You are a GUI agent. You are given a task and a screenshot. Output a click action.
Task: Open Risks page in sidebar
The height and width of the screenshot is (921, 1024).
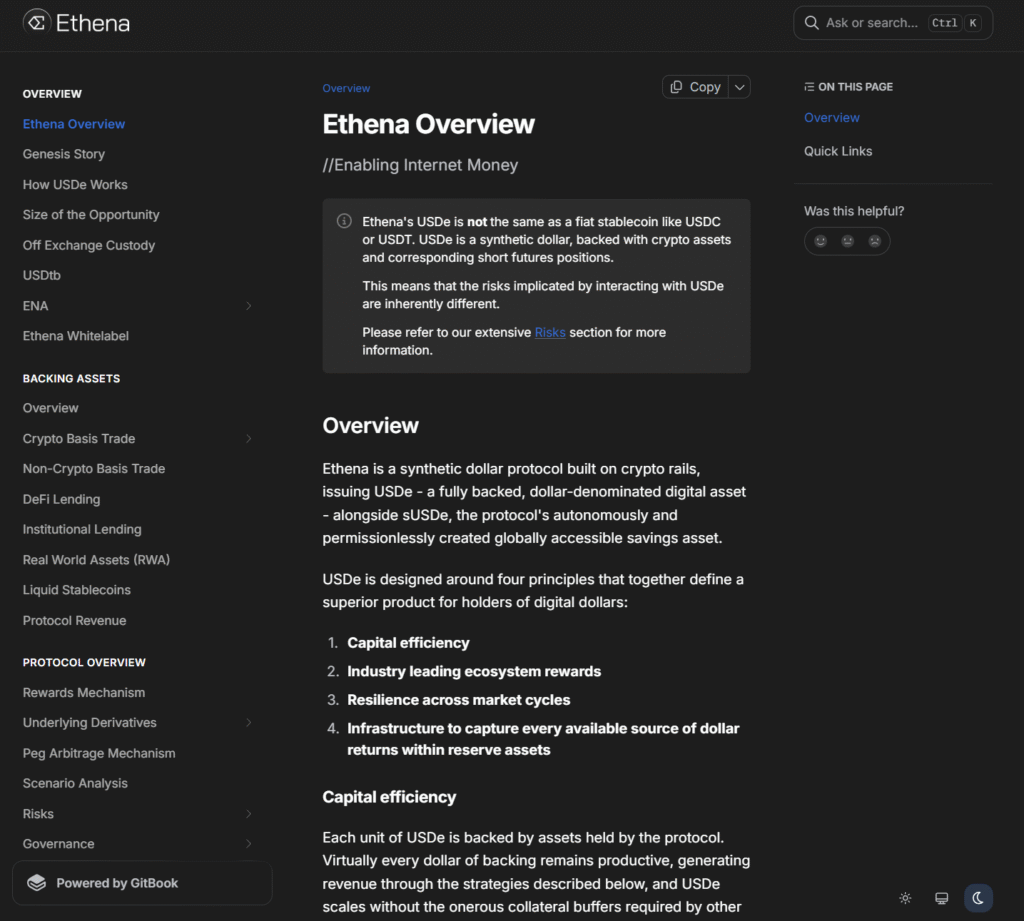pyautogui.click(x=38, y=814)
